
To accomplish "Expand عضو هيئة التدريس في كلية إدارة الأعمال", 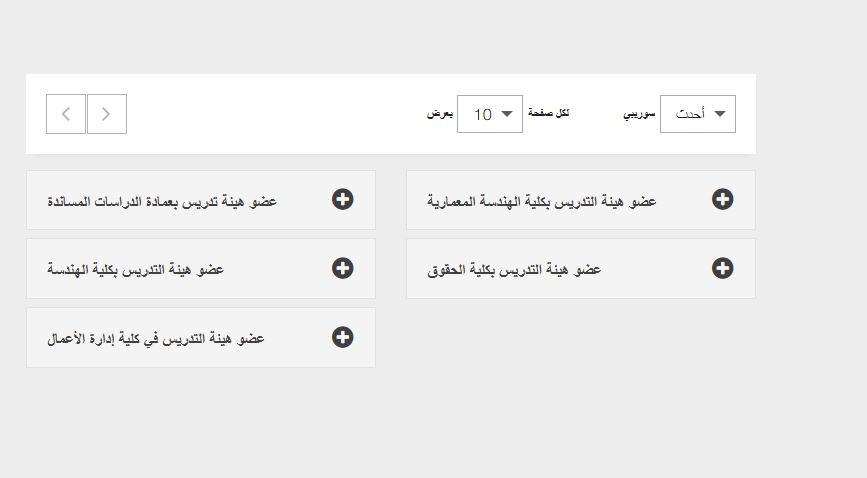I will tap(155, 338).
